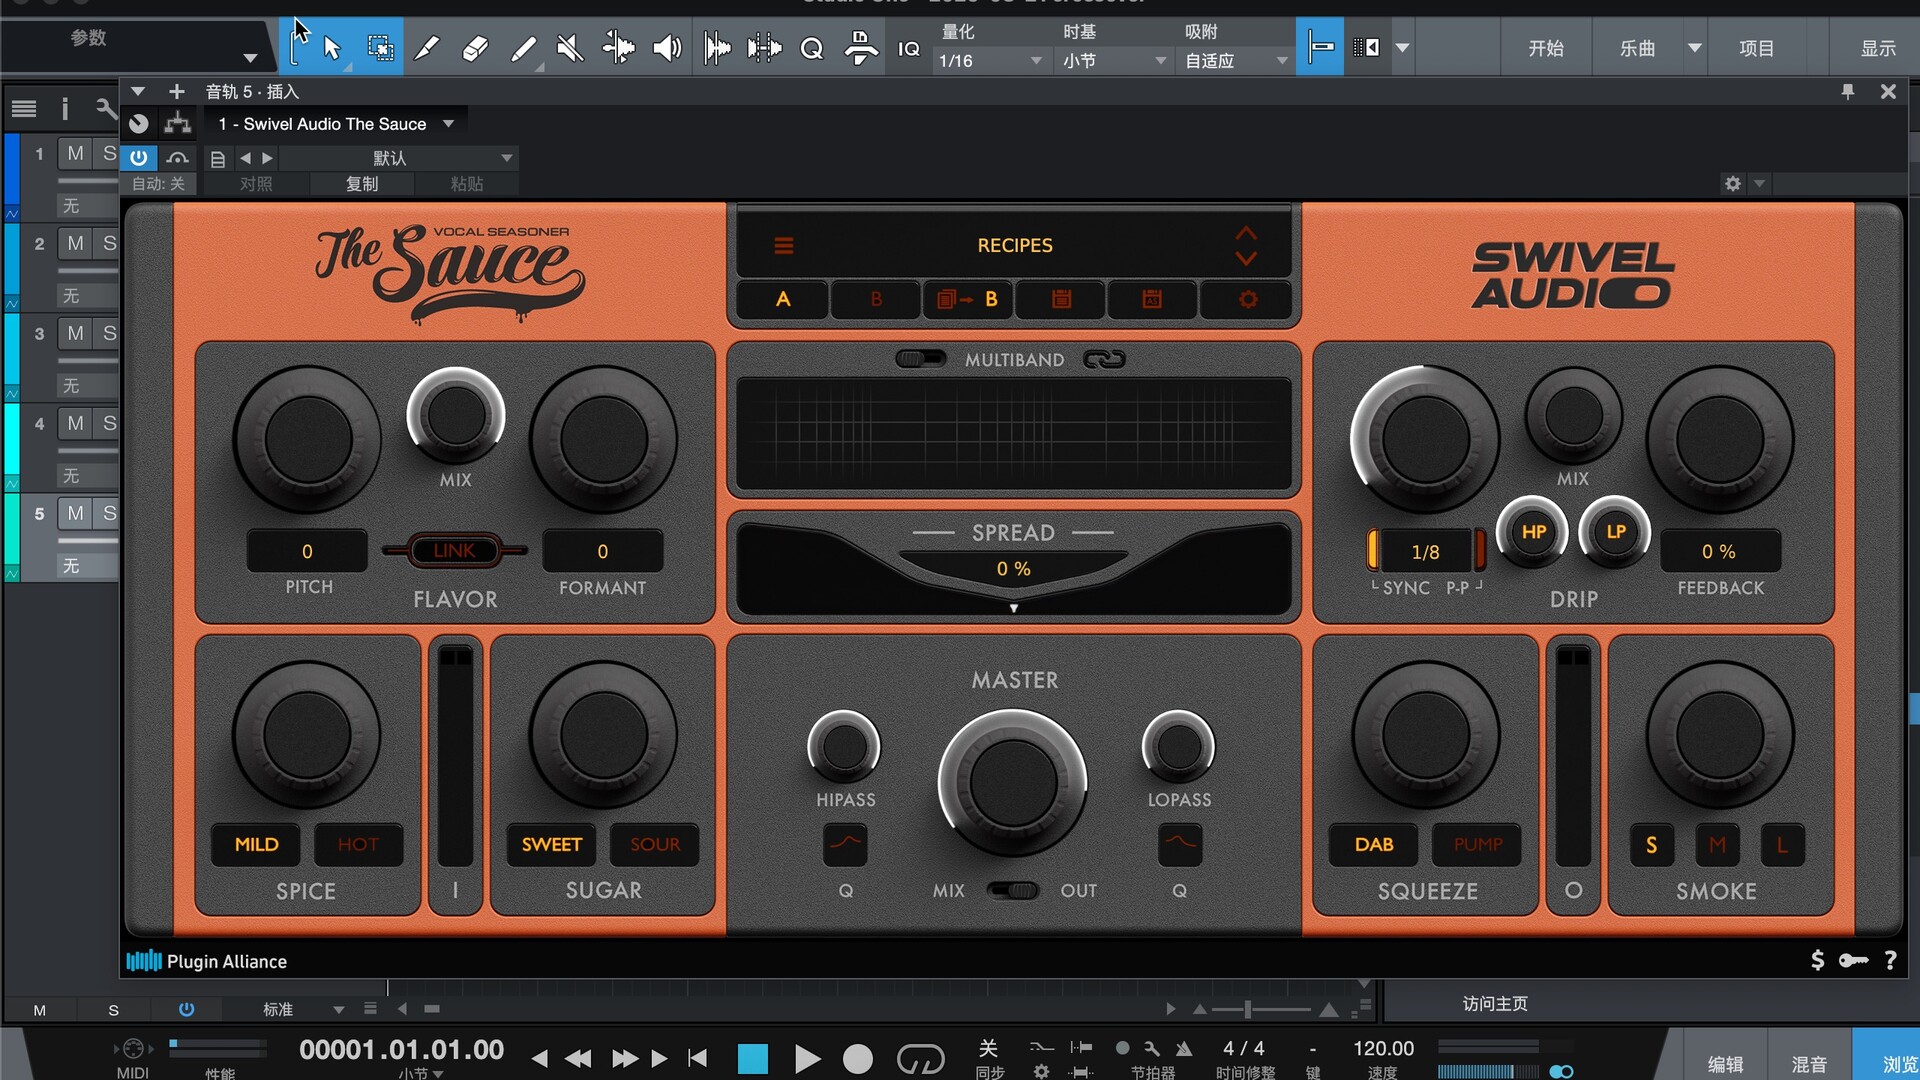Click the SPICE amount knob
This screenshot has width=1920, height=1080.
pyautogui.click(x=307, y=735)
